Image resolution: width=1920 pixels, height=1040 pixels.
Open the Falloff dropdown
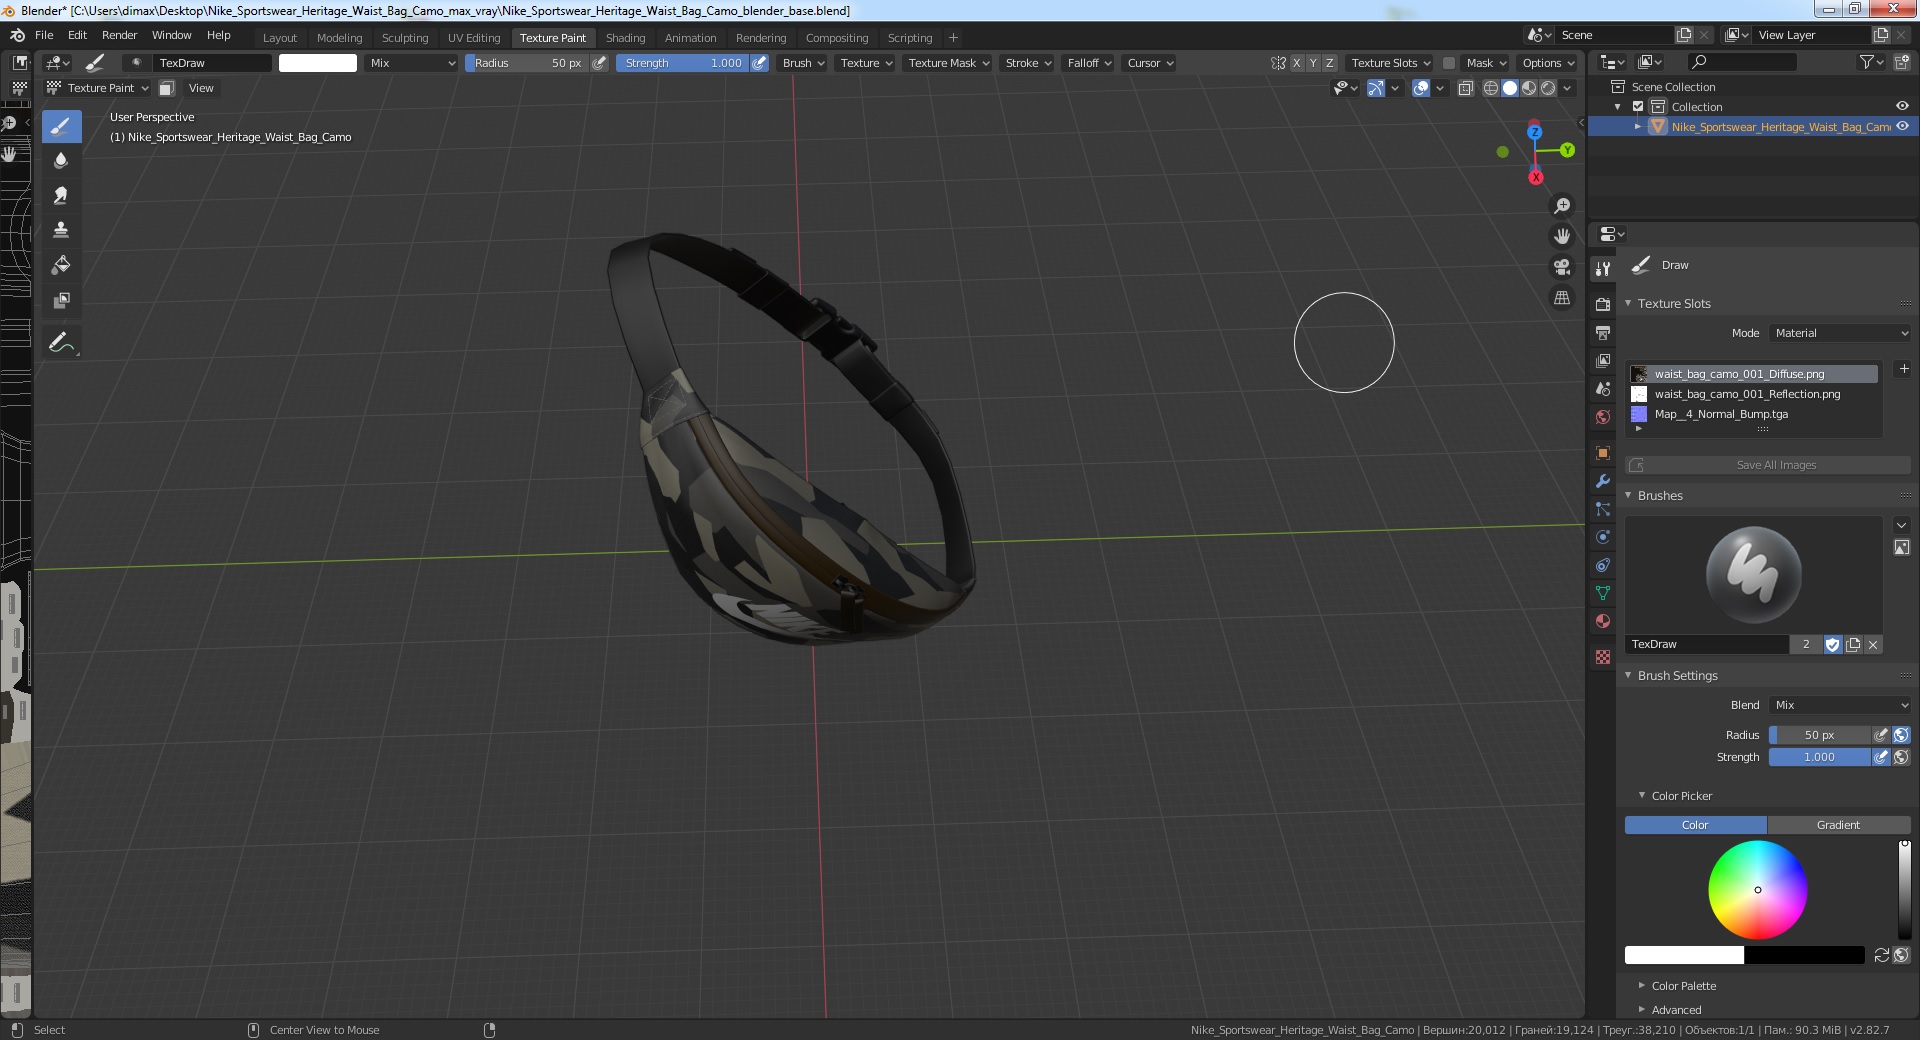(x=1089, y=63)
